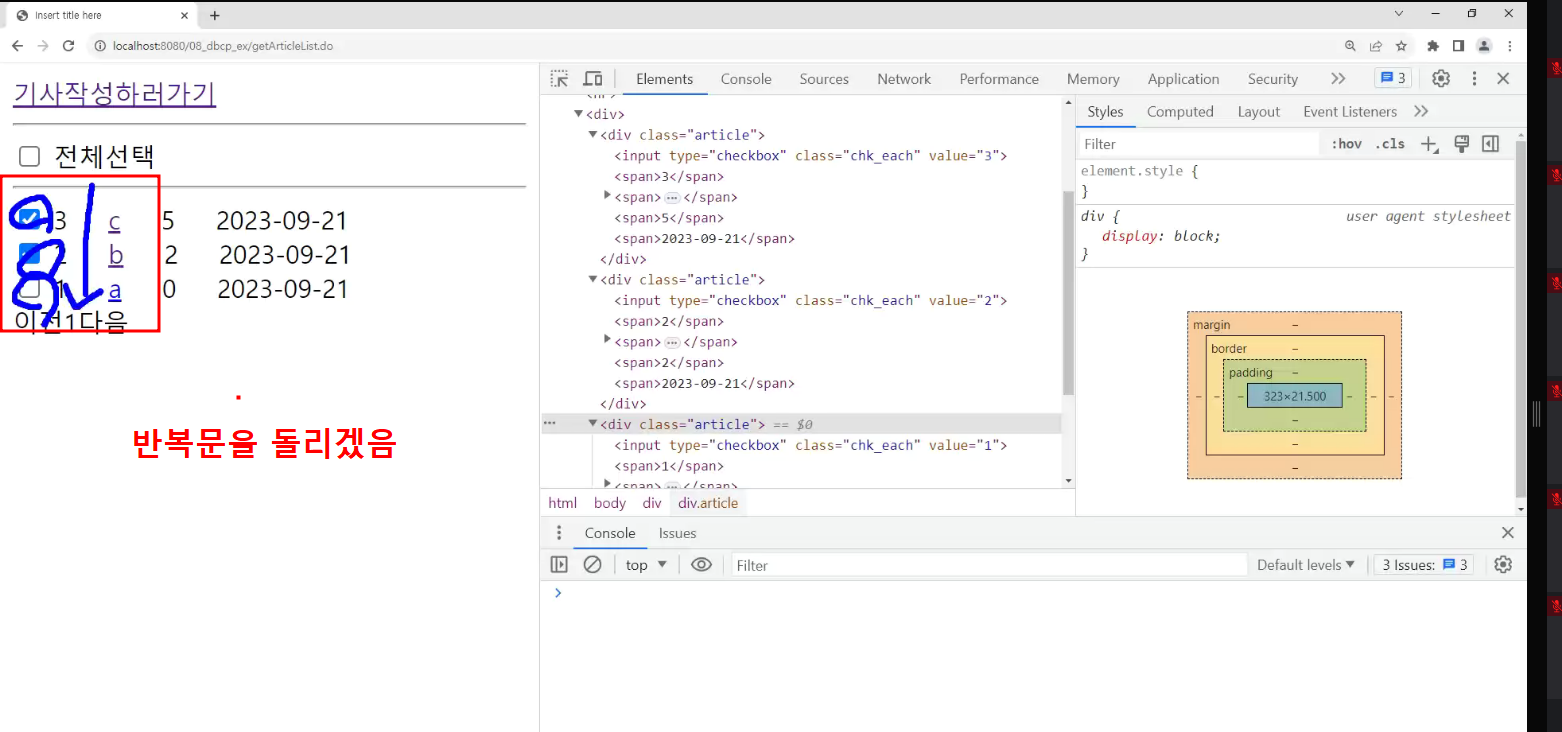Open a new browser tab
The image size is (1562, 732).
(214, 15)
